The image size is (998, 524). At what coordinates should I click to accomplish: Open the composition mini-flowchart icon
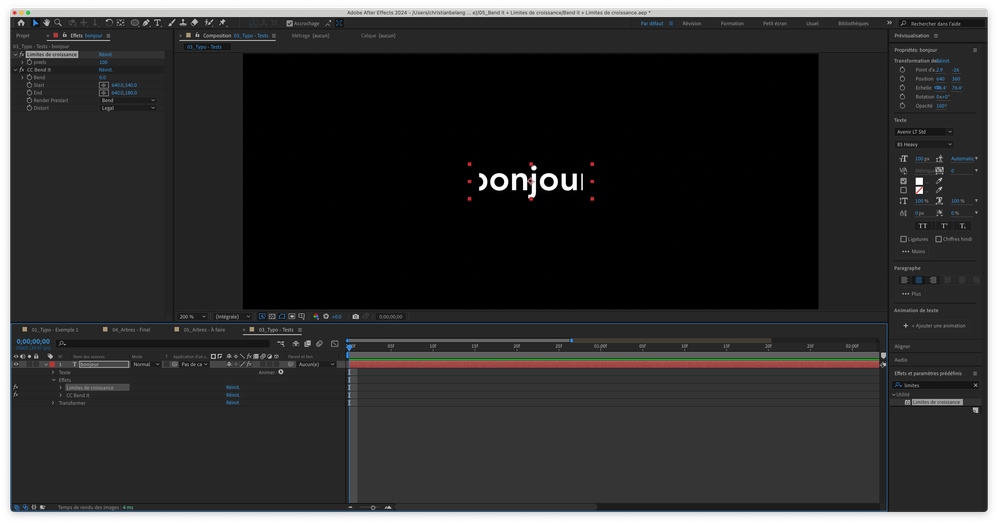(281, 344)
